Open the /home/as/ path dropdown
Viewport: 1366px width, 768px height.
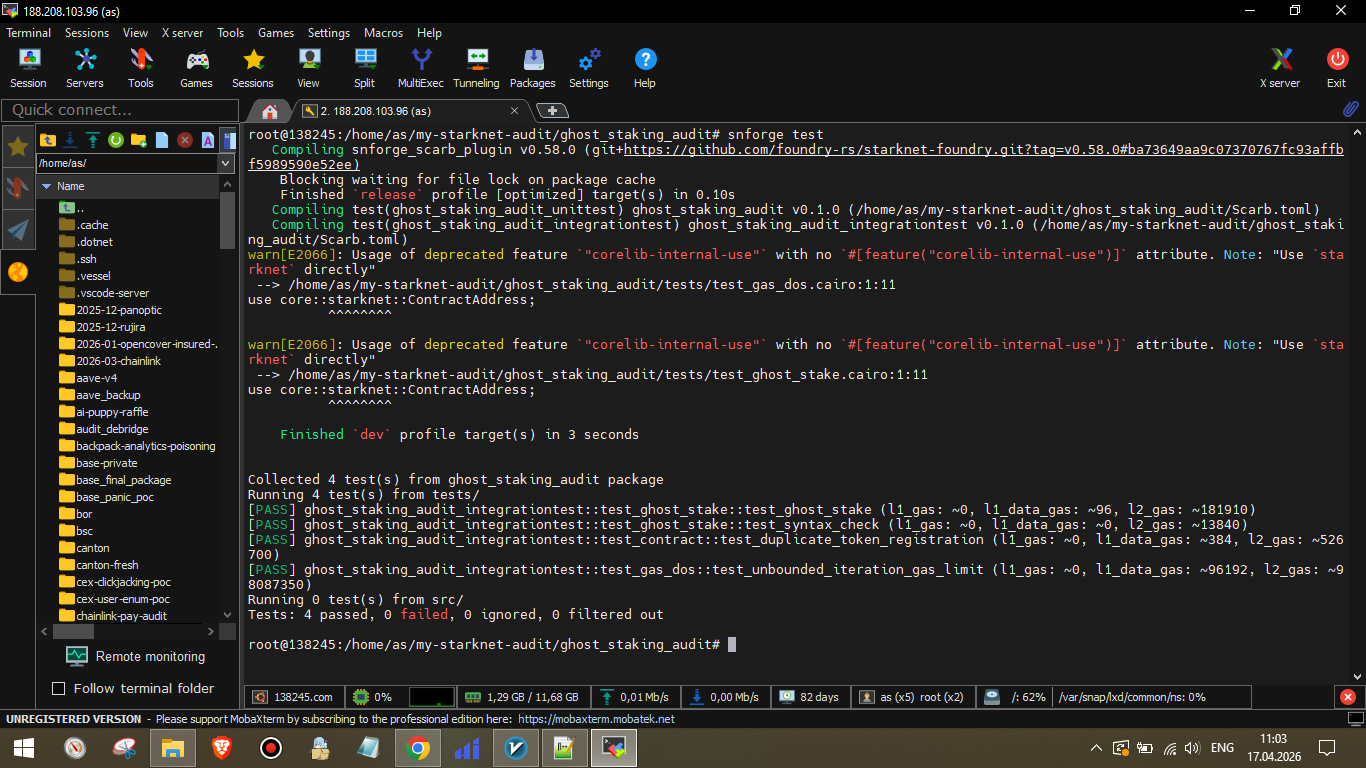(x=225, y=163)
